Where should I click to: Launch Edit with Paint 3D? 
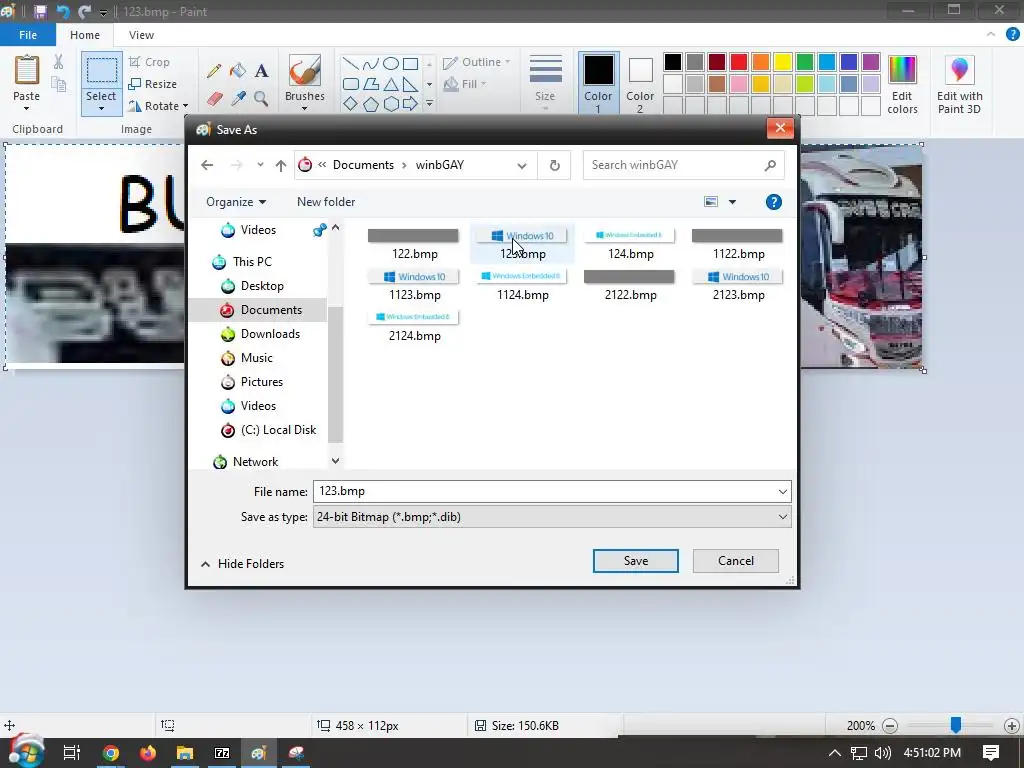pyautogui.click(x=959, y=85)
